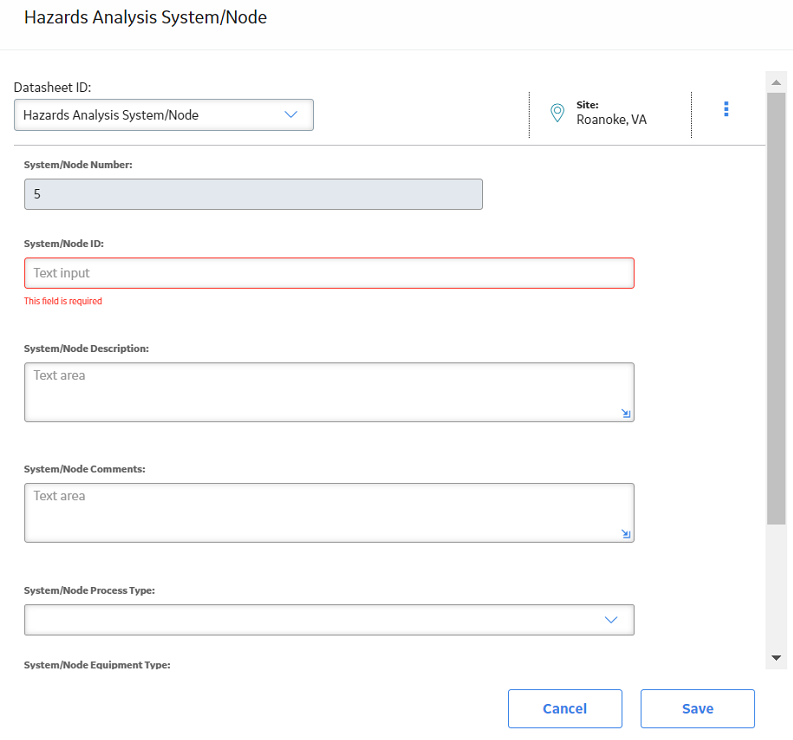The height and width of the screenshot is (740, 793).
Task: Click the 'This field is required' message
Action: click(x=63, y=301)
